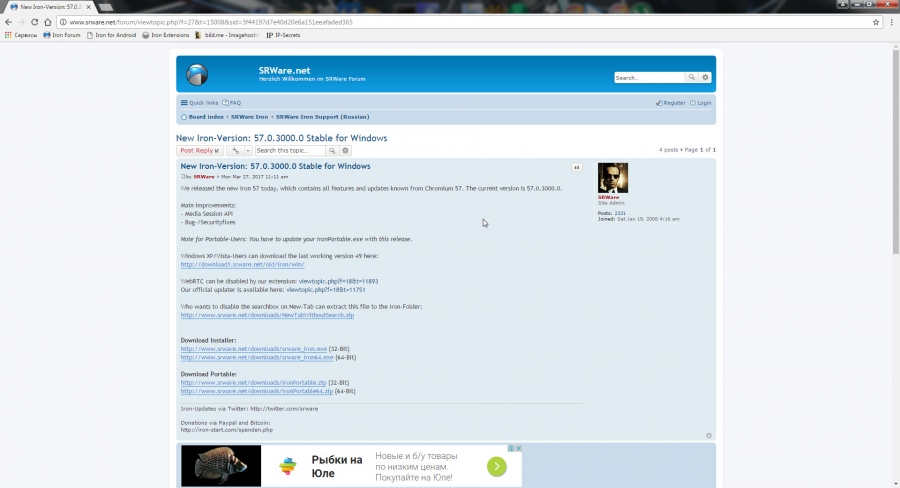Image resolution: width=900 pixels, height=488 pixels.
Task: Open bild.me Imagehost bookmark
Action: click(227, 35)
